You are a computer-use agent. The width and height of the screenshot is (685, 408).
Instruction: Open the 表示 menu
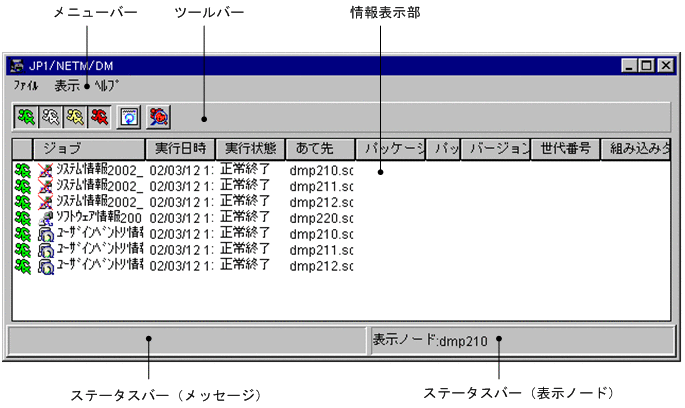tap(67, 86)
